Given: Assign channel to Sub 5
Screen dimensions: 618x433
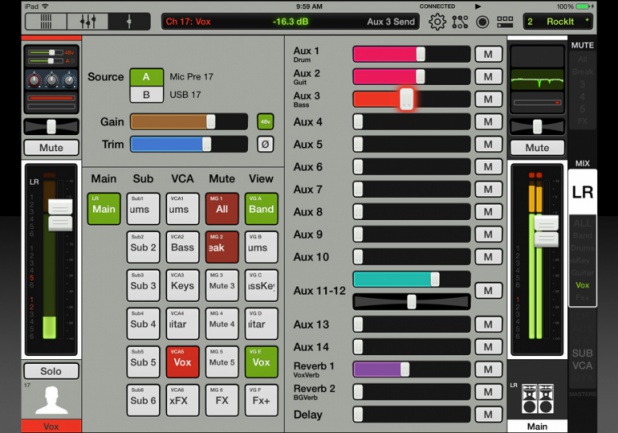Looking at the screenshot, I should (x=143, y=362).
